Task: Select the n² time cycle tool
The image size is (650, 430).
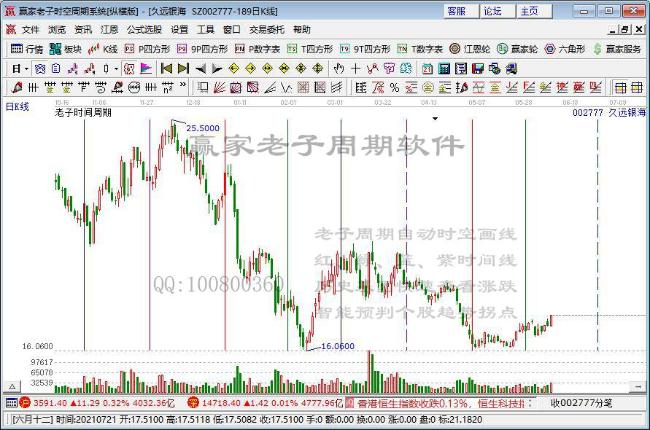Action: tap(167, 87)
